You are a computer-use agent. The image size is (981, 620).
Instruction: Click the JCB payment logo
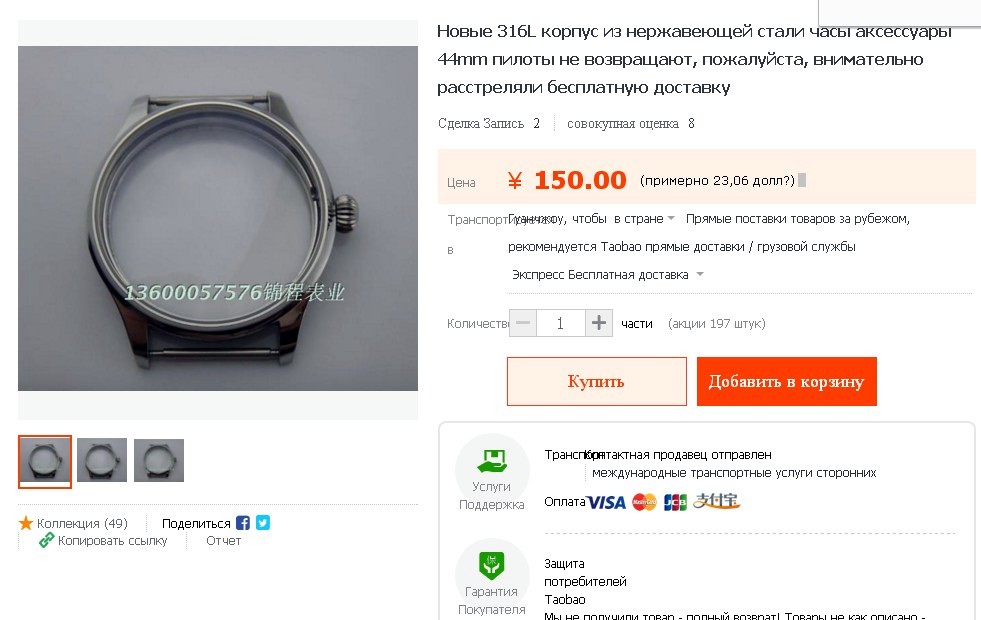pyautogui.click(x=675, y=502)
